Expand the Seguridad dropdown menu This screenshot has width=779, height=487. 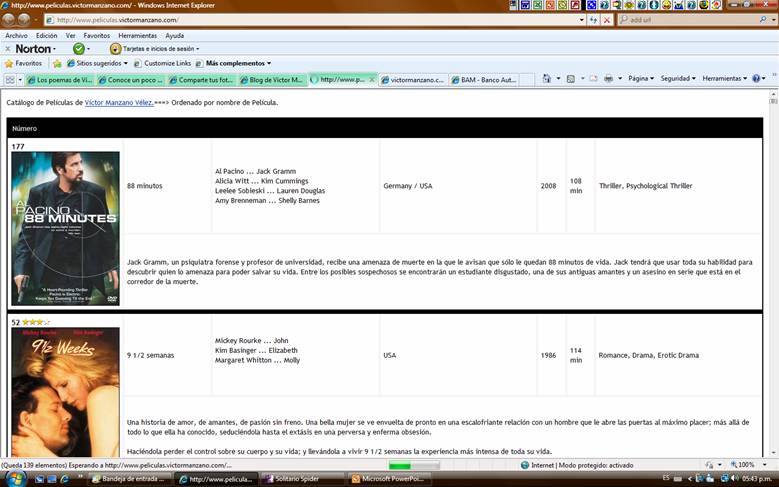677,78
